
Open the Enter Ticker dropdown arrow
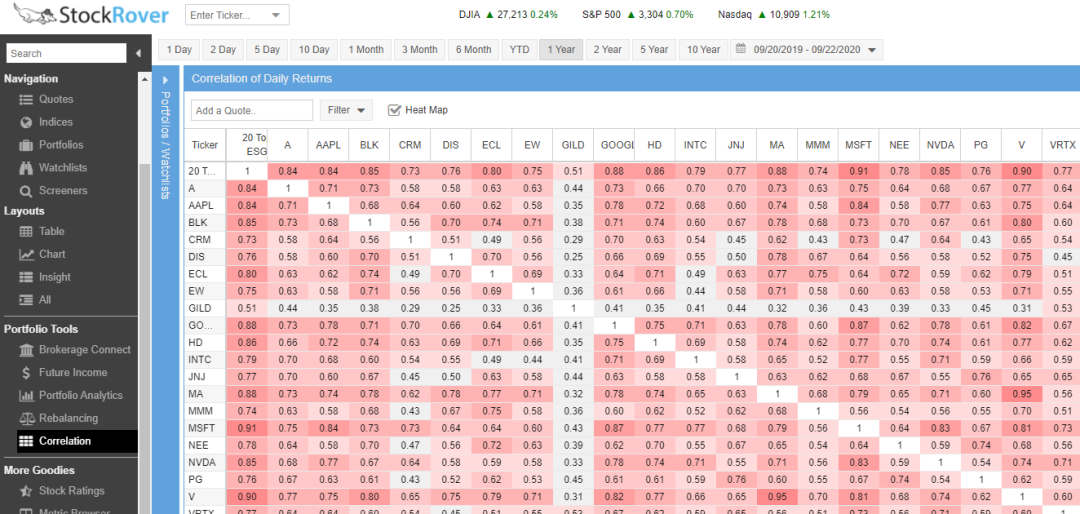[275, 15]
